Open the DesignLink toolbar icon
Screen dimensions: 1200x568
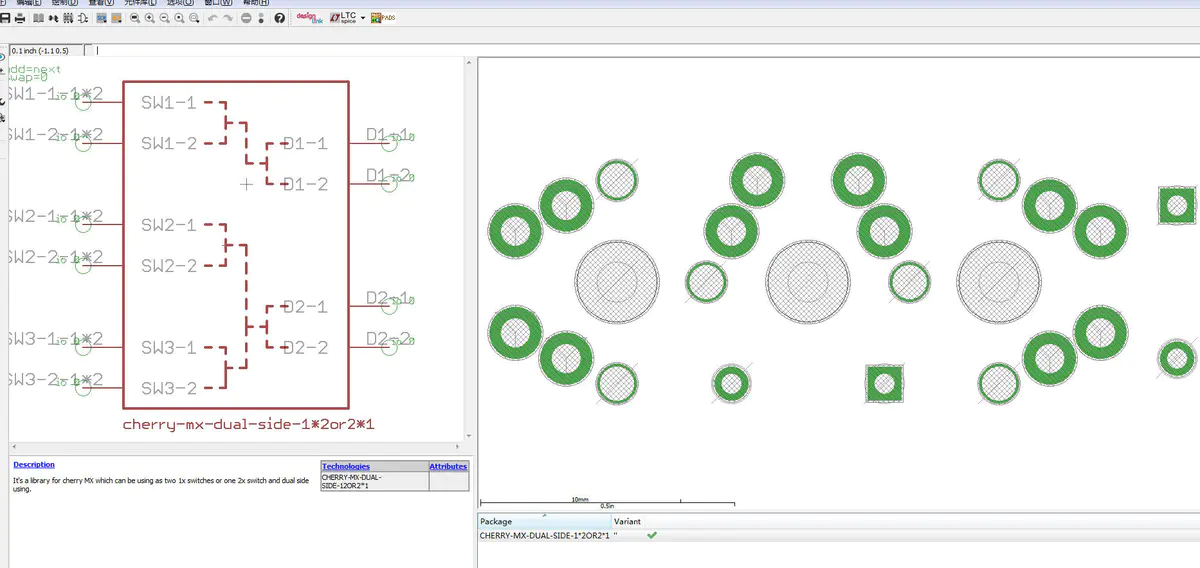309,18
